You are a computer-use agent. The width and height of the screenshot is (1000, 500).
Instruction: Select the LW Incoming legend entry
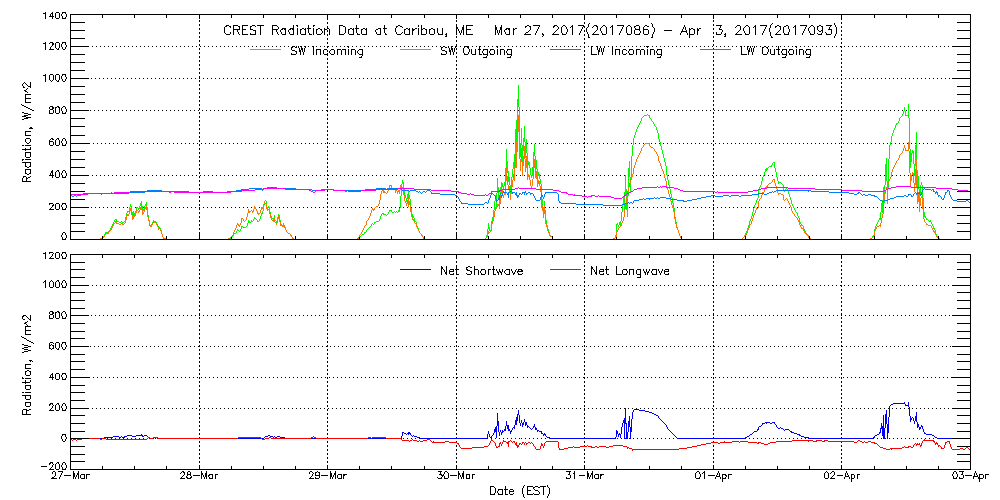pyautogui.click(x=626, y=52)
